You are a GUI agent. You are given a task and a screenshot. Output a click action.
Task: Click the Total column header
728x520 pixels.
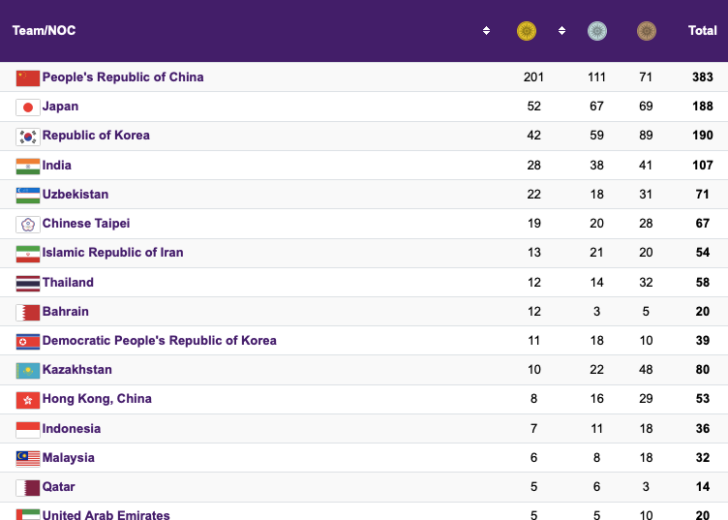click(702, 31)
